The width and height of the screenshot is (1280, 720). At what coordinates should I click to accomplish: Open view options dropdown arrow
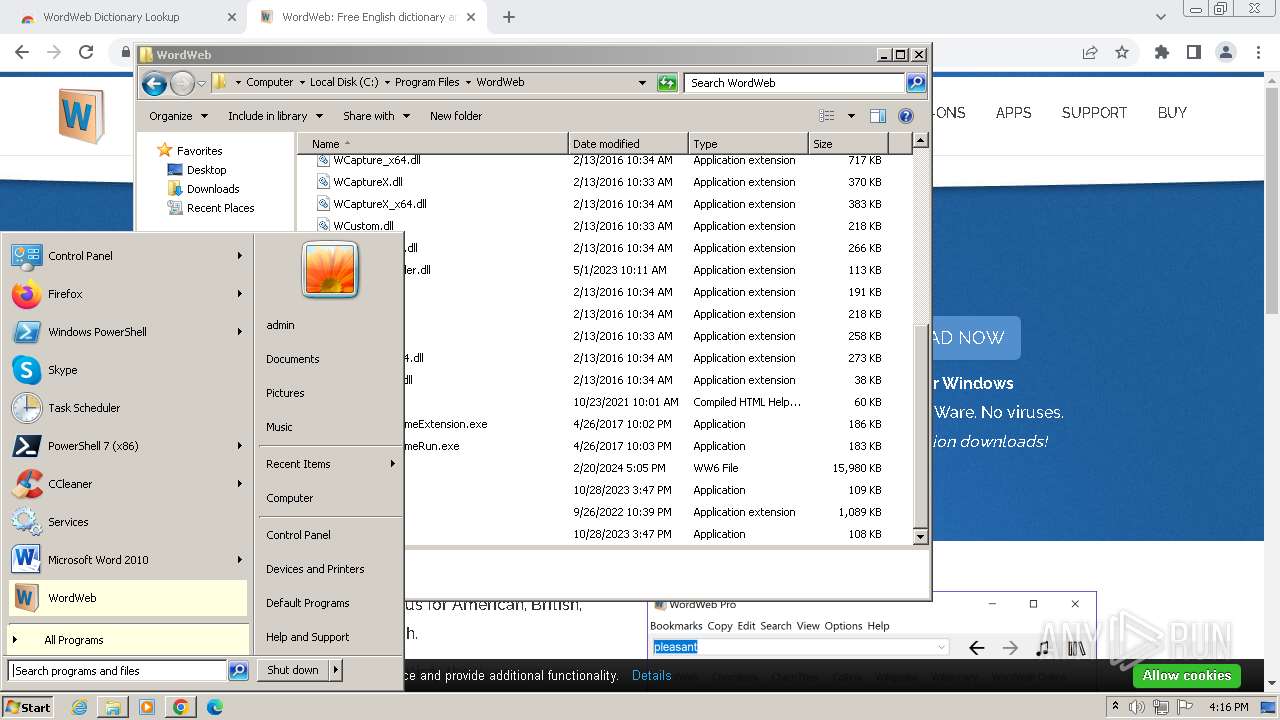[x=851, y=116]
